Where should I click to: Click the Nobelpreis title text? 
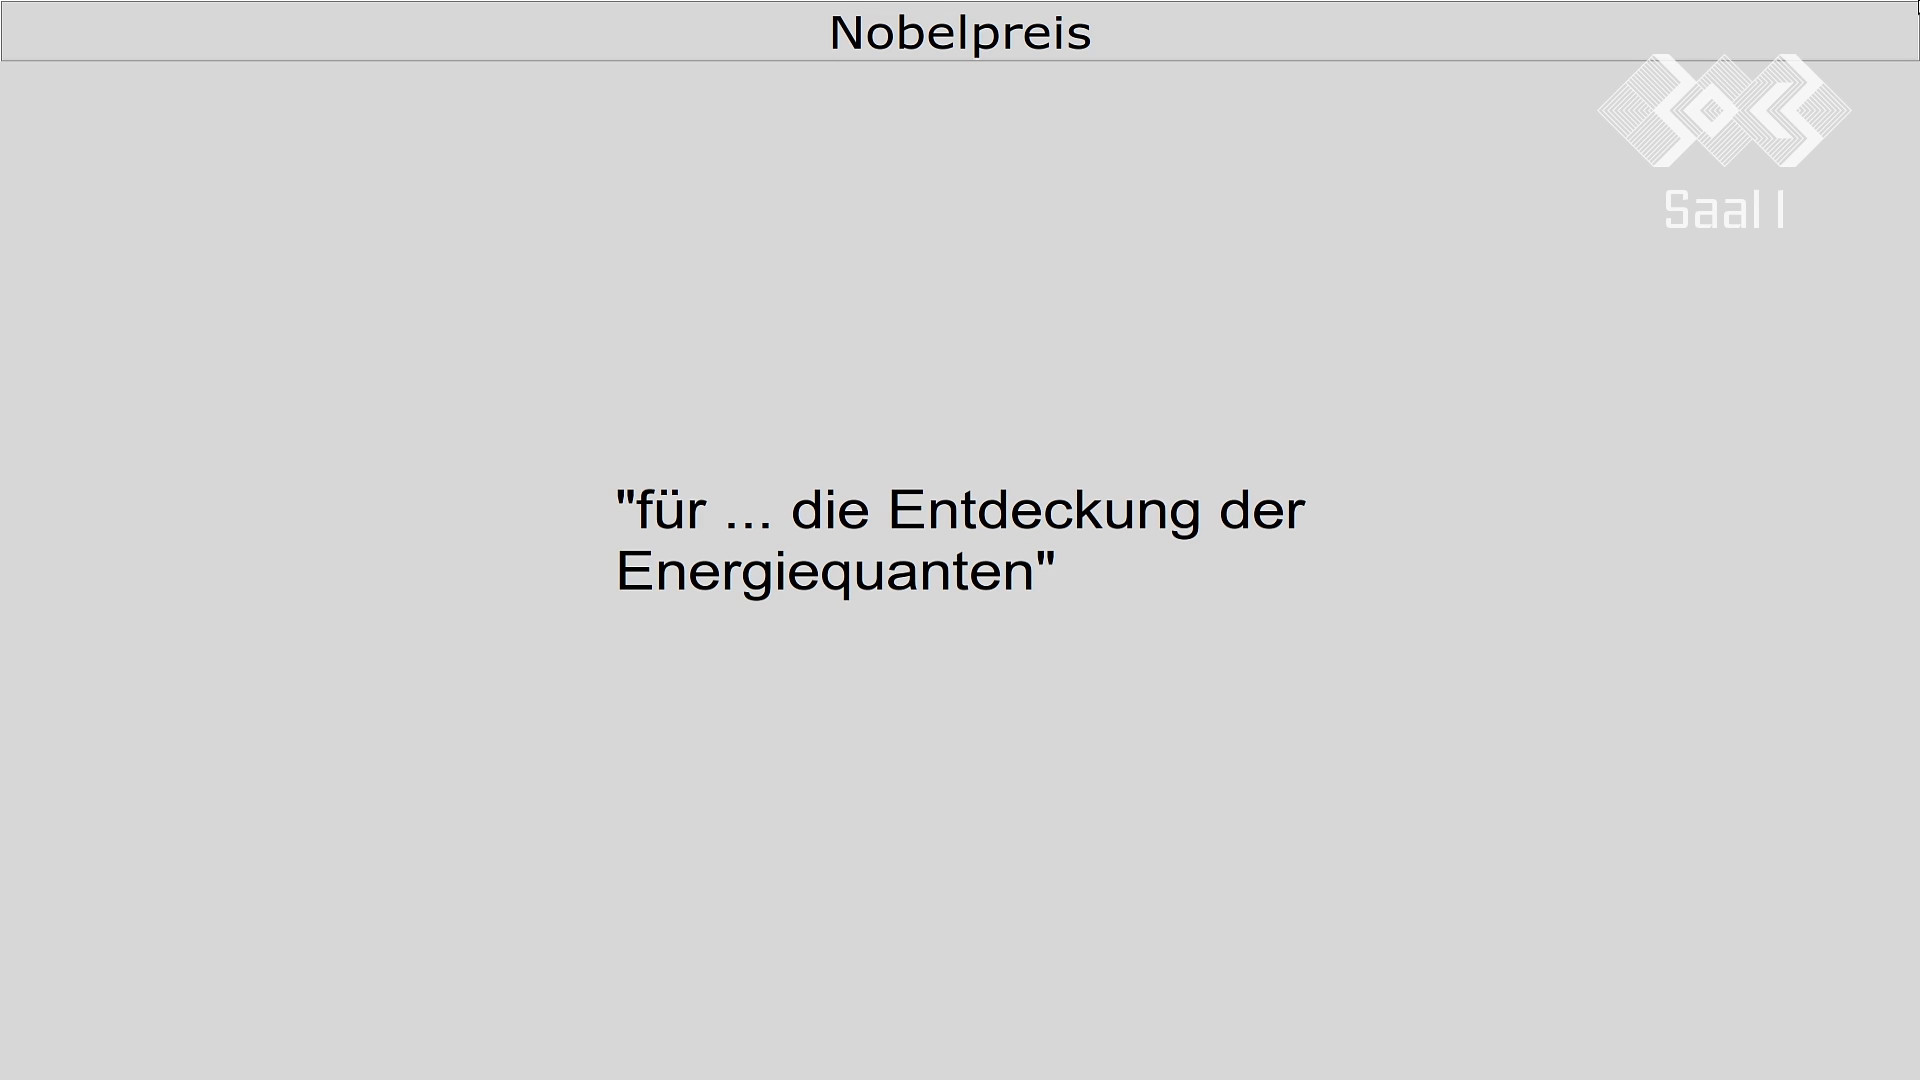[x=960, y=33]
